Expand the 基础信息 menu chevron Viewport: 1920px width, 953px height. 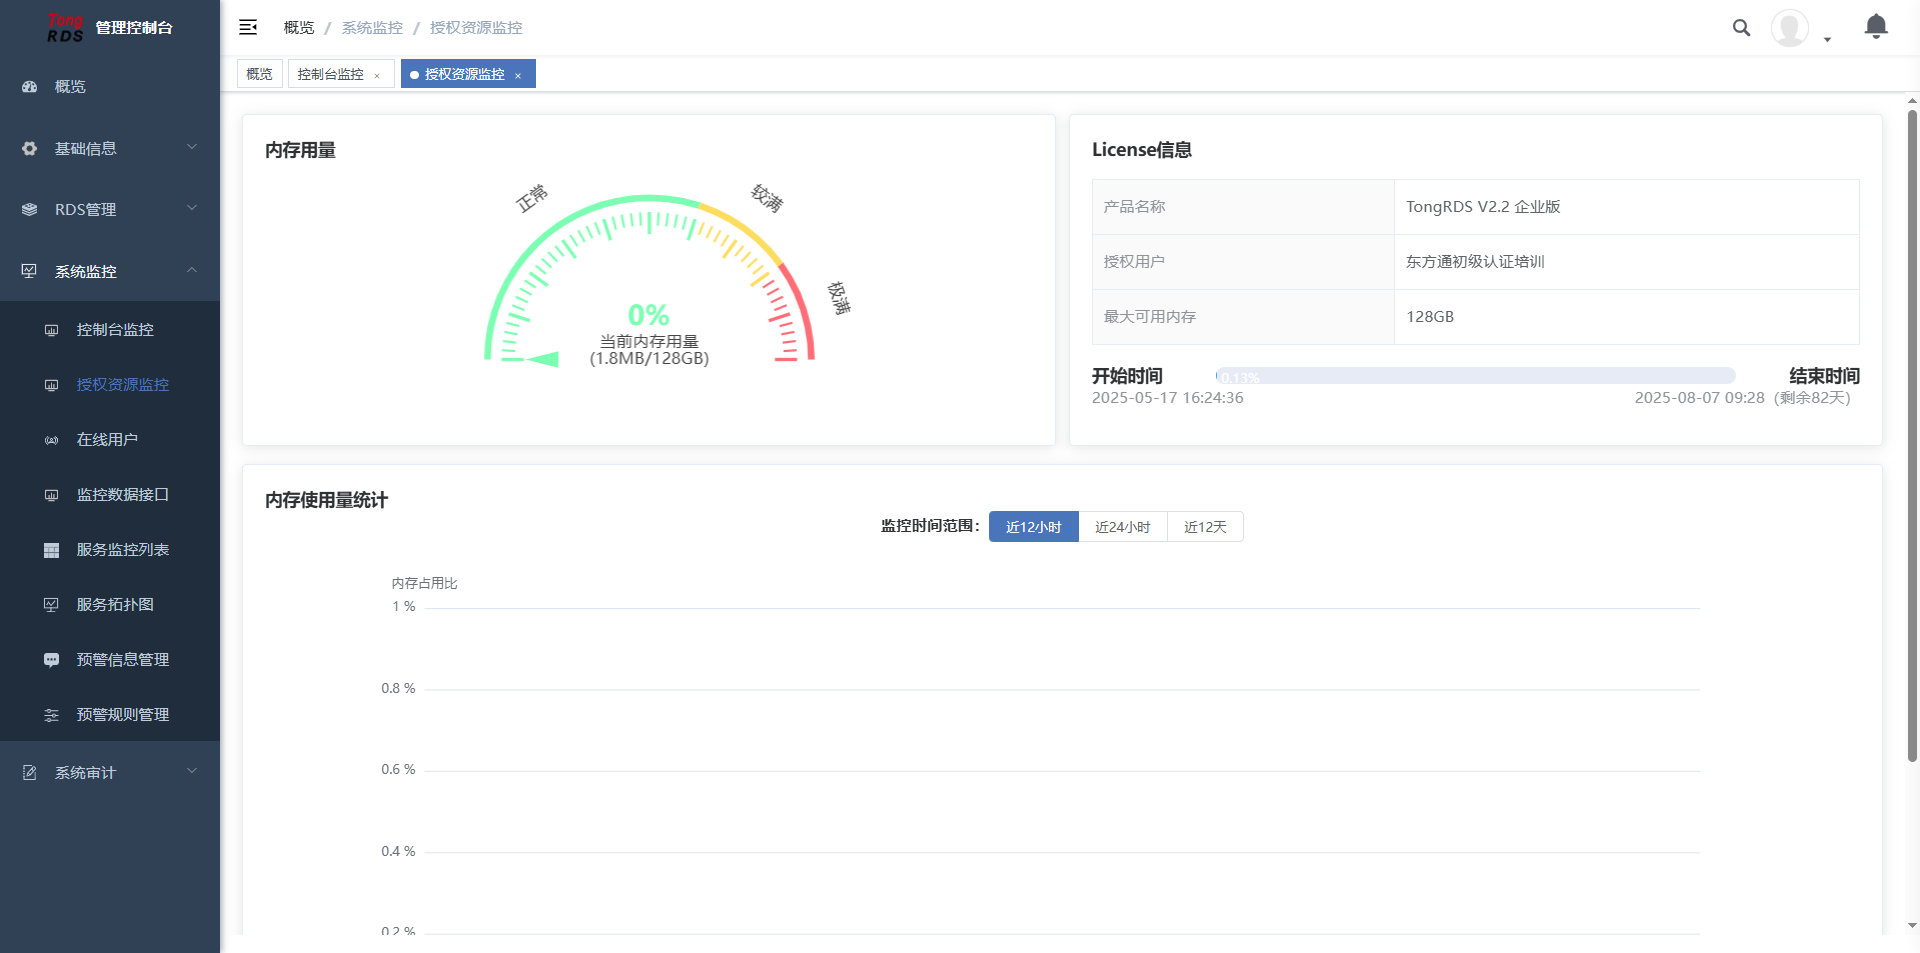point(192,148)
